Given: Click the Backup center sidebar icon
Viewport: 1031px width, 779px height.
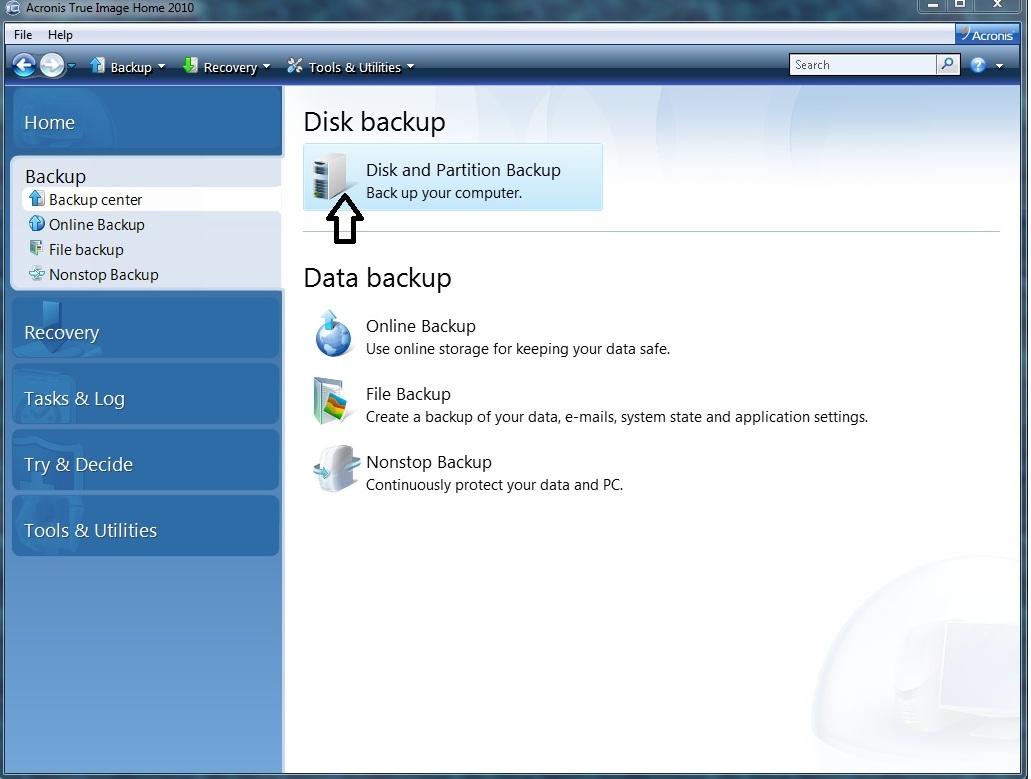Looking at the screenshot, I should (37, 198).
